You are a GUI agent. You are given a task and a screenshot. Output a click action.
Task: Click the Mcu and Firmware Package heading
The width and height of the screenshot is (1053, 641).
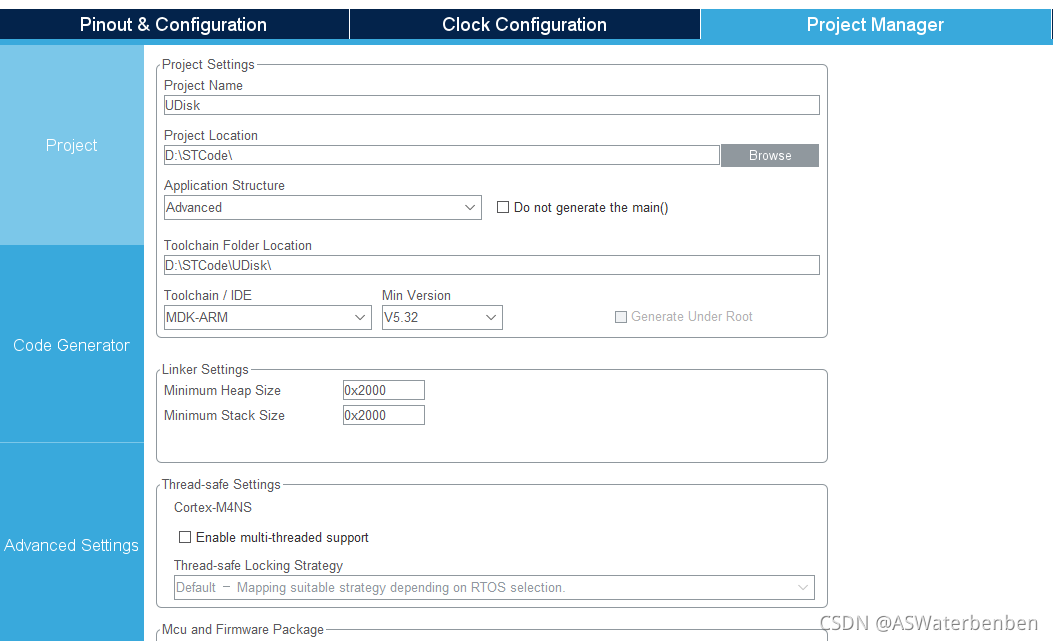tap(242, 630)
